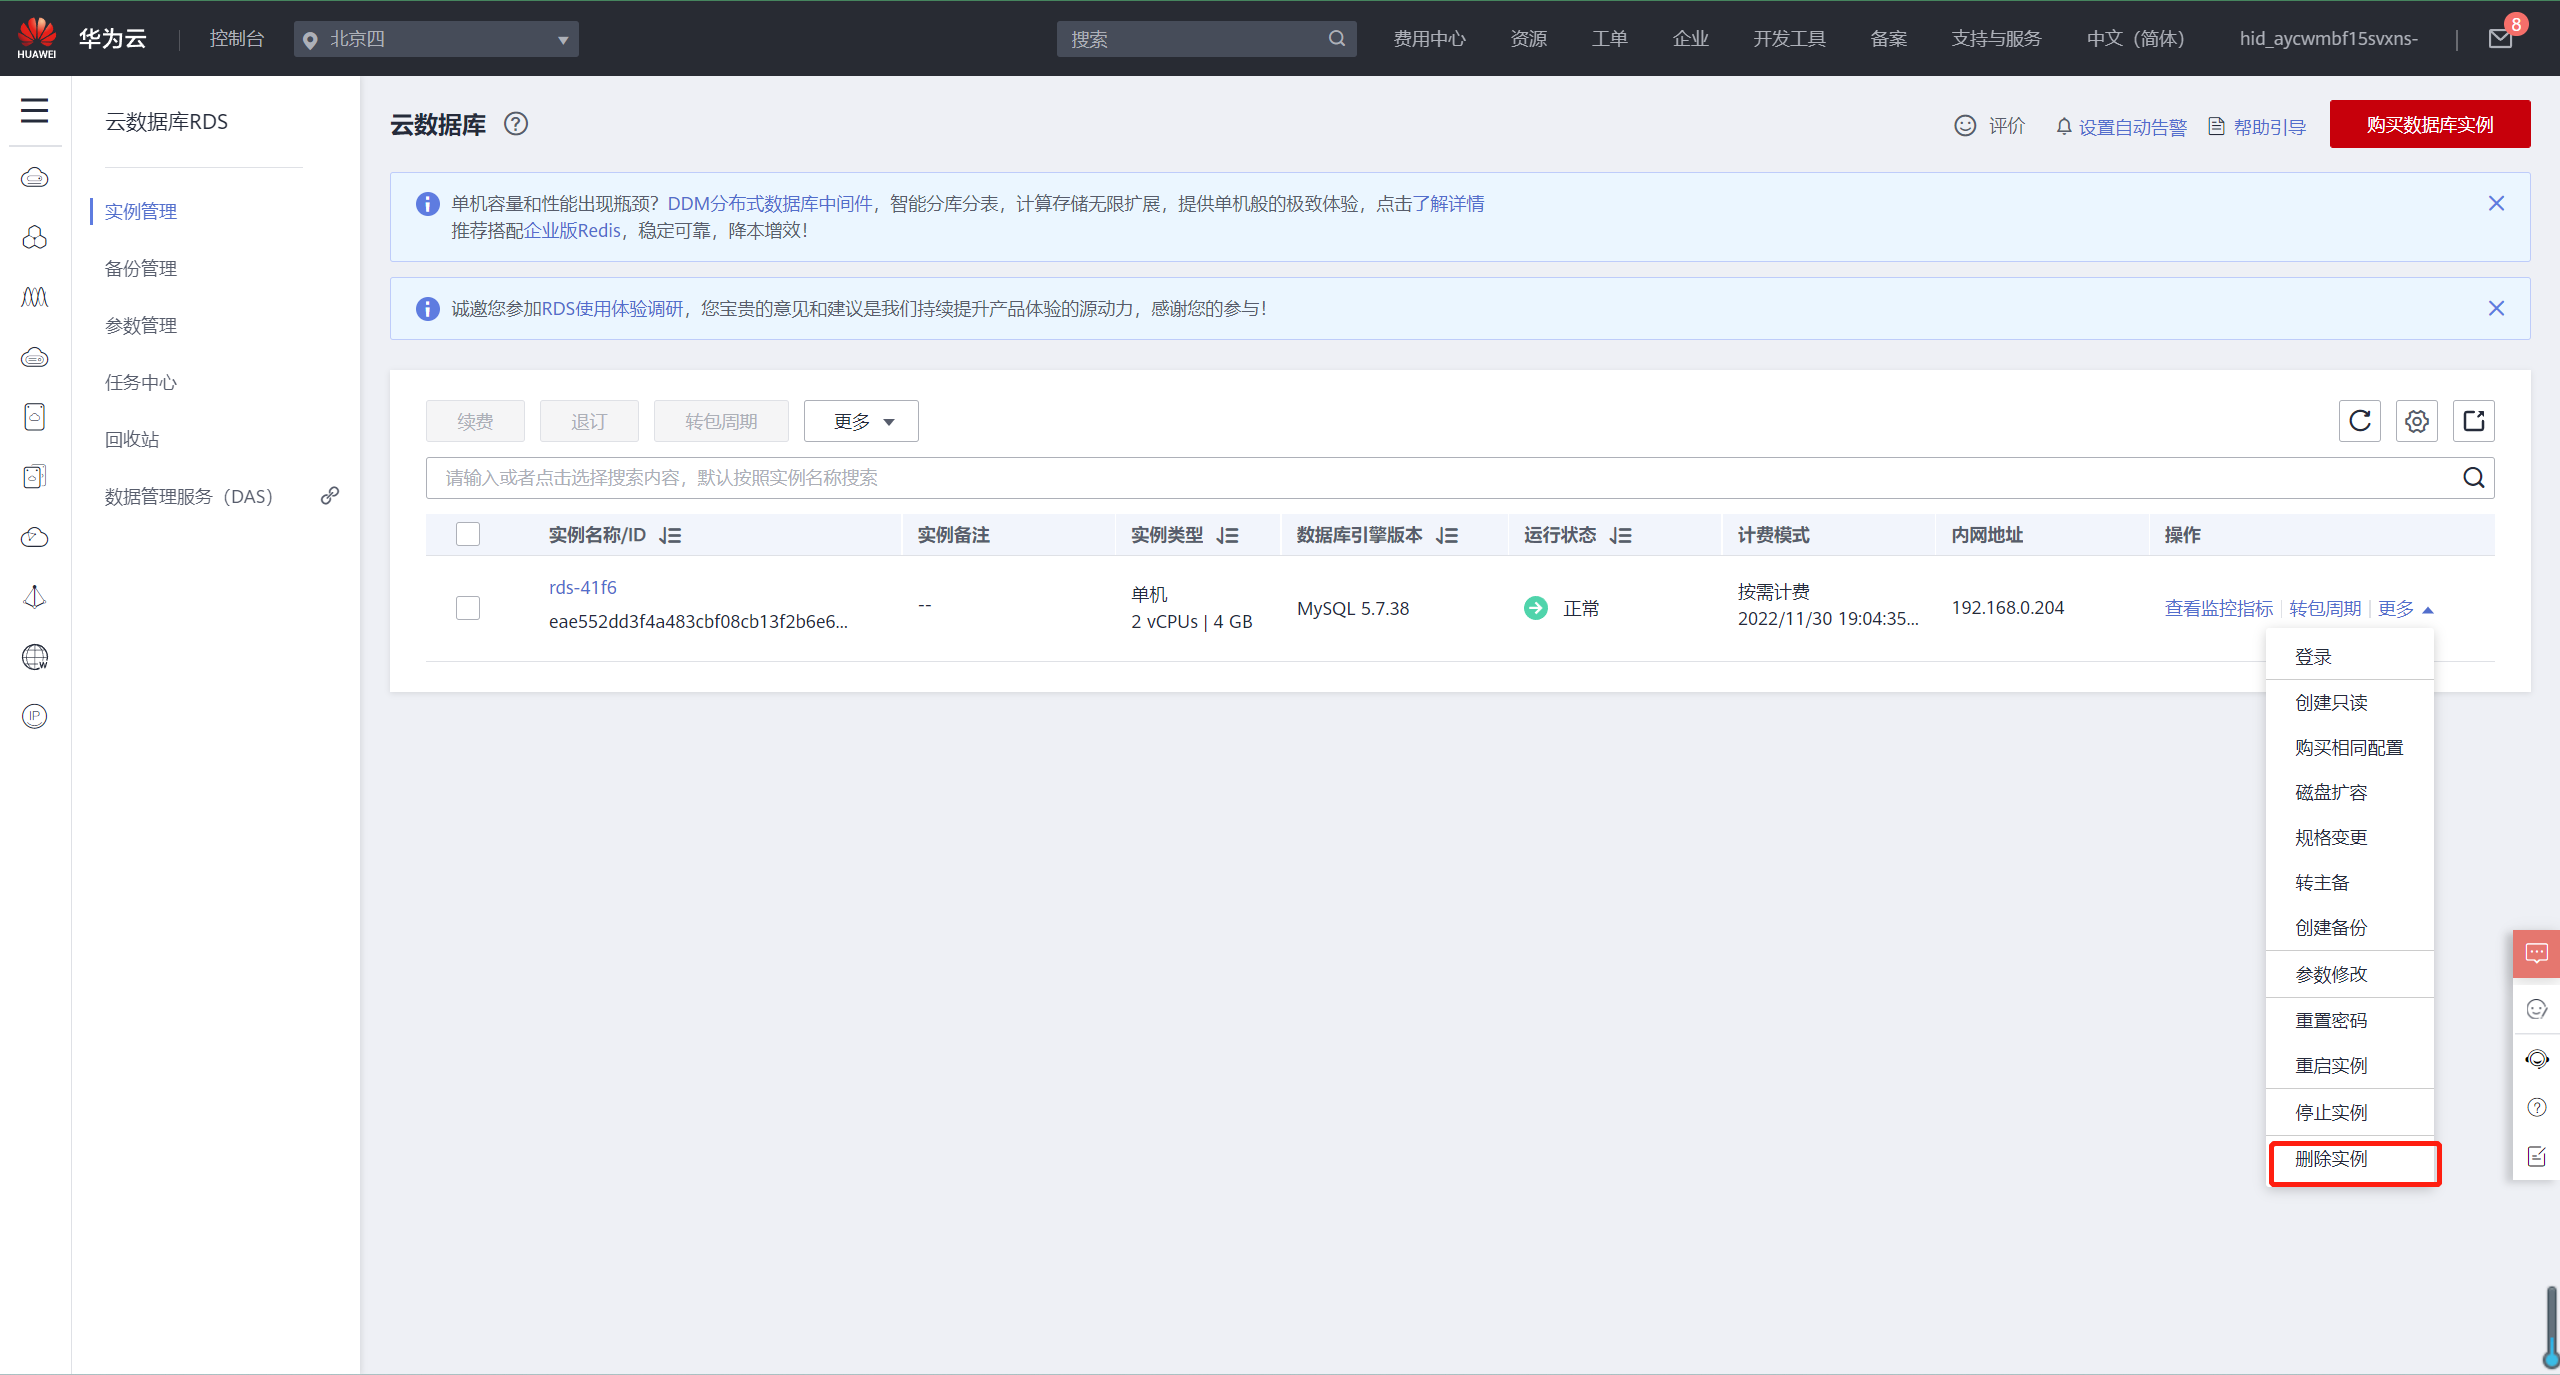This screenshot has height=1375, width=2560.
Task: Click the 购买数据库实例 button
Action: tap(2430, 124)
